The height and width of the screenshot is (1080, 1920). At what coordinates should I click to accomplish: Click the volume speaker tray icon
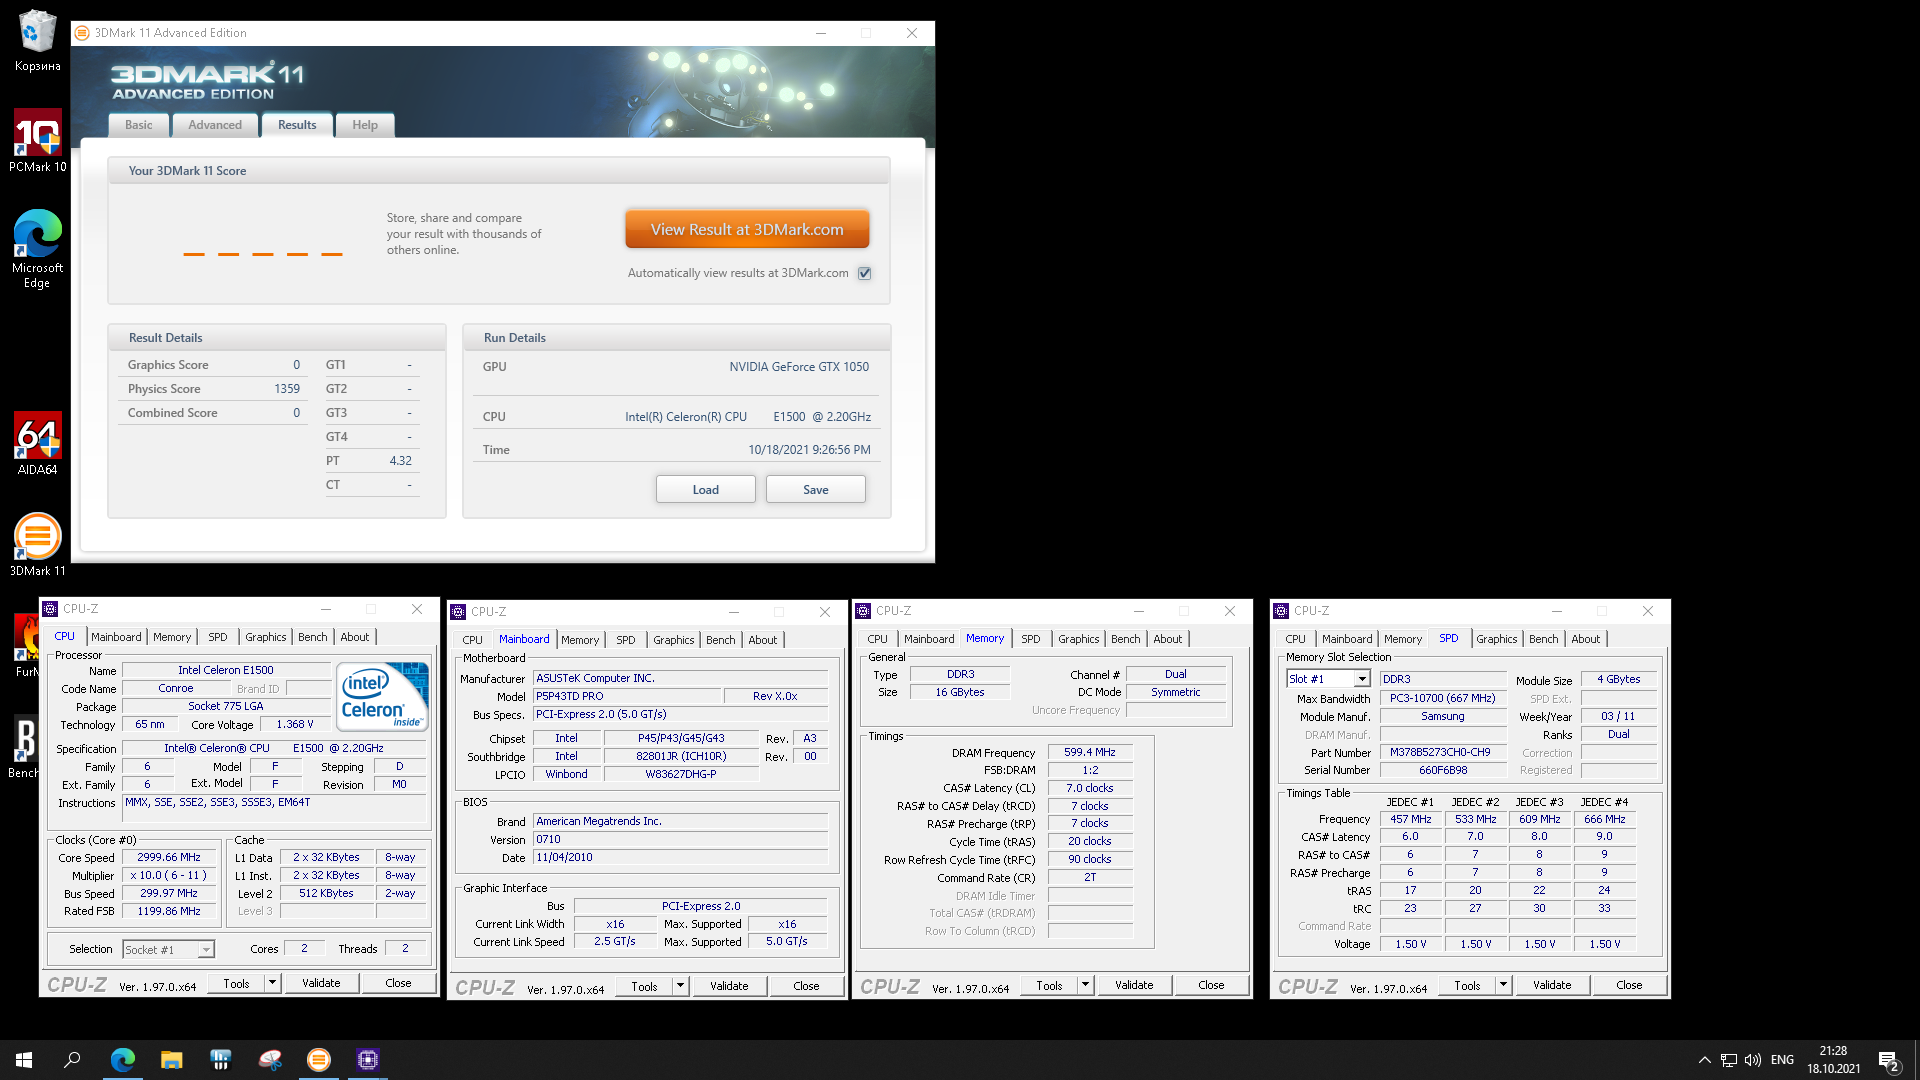pos(1752,1060)
